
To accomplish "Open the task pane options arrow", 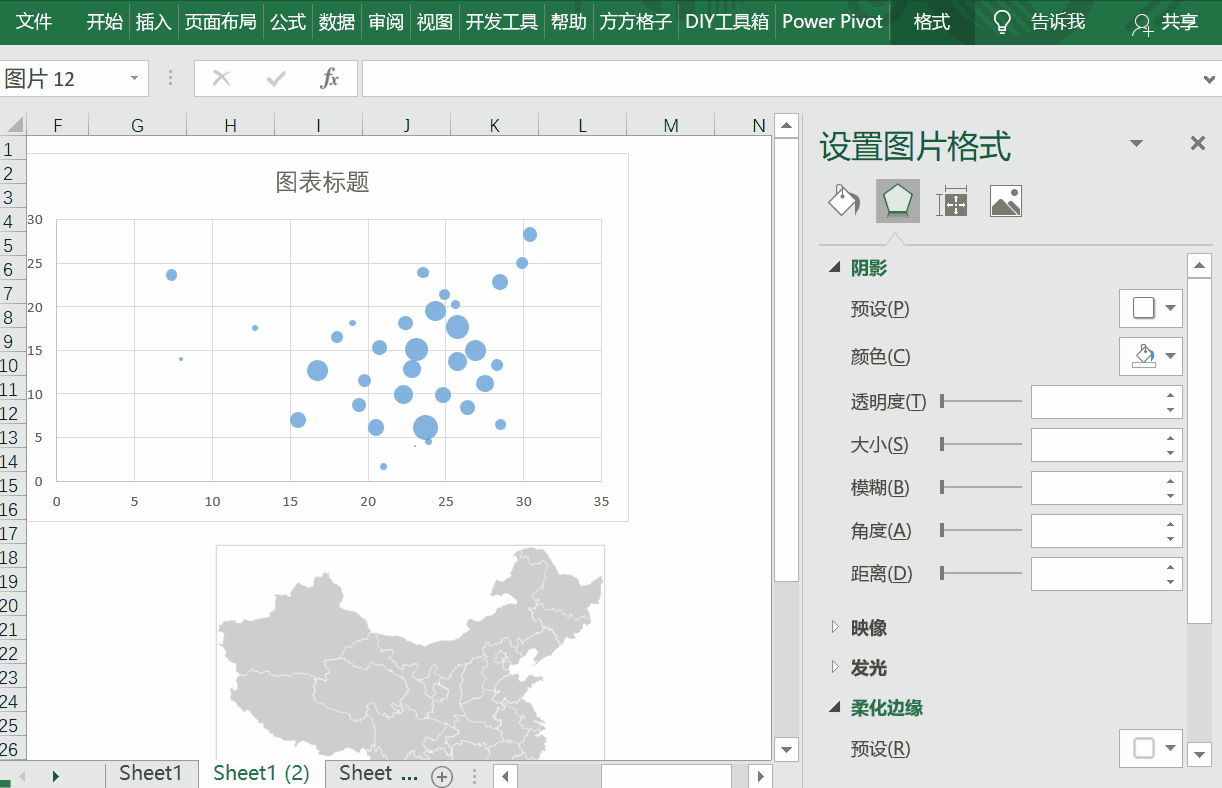I will (1136, 144).
